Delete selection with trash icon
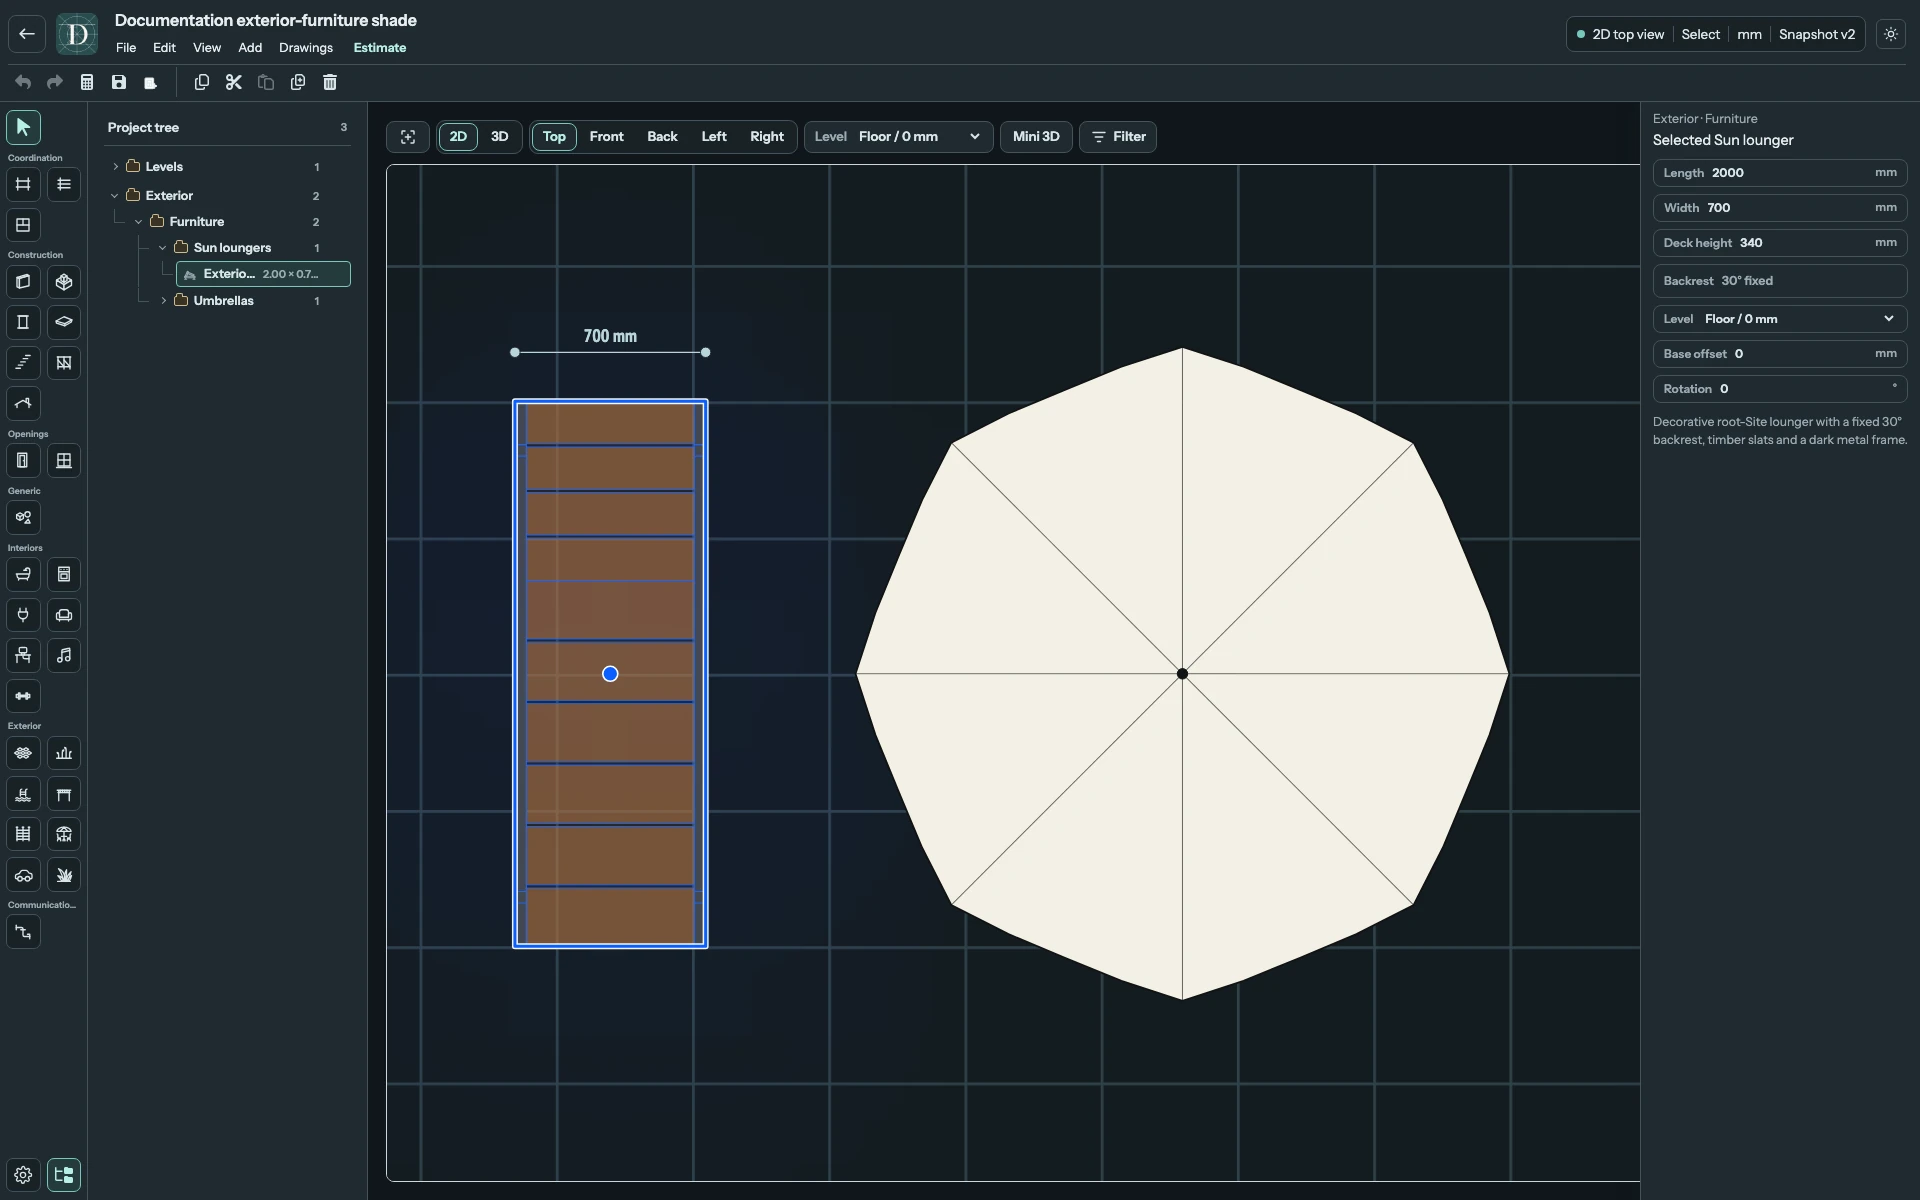Screen dimensions: 1920x1200 point(330,82)
